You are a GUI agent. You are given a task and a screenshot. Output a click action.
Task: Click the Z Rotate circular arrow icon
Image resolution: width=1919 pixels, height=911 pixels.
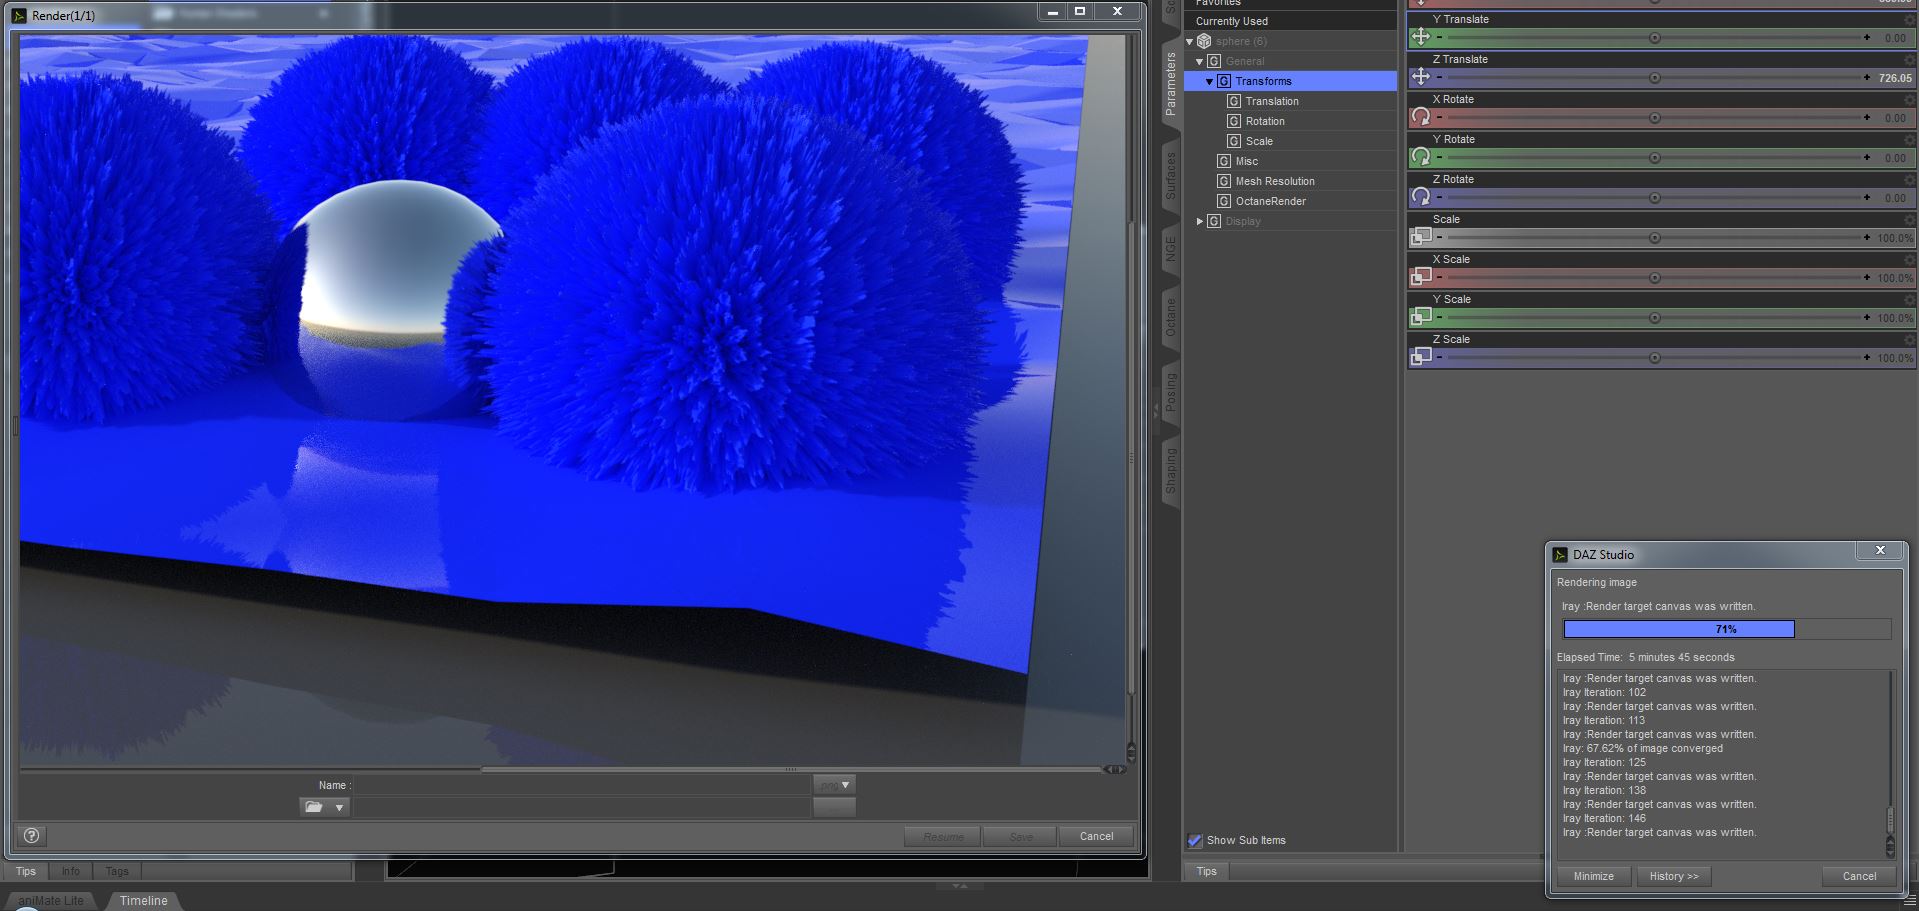click(1420, 197)
